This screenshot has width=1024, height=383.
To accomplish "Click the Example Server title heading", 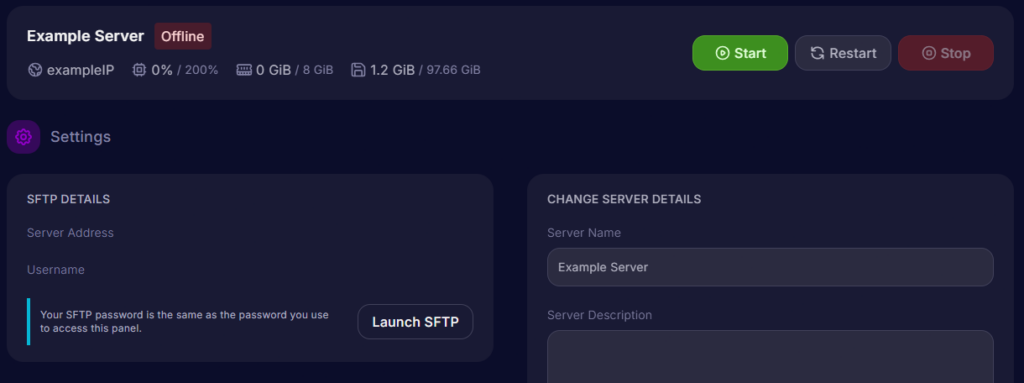I will point(86,37).
